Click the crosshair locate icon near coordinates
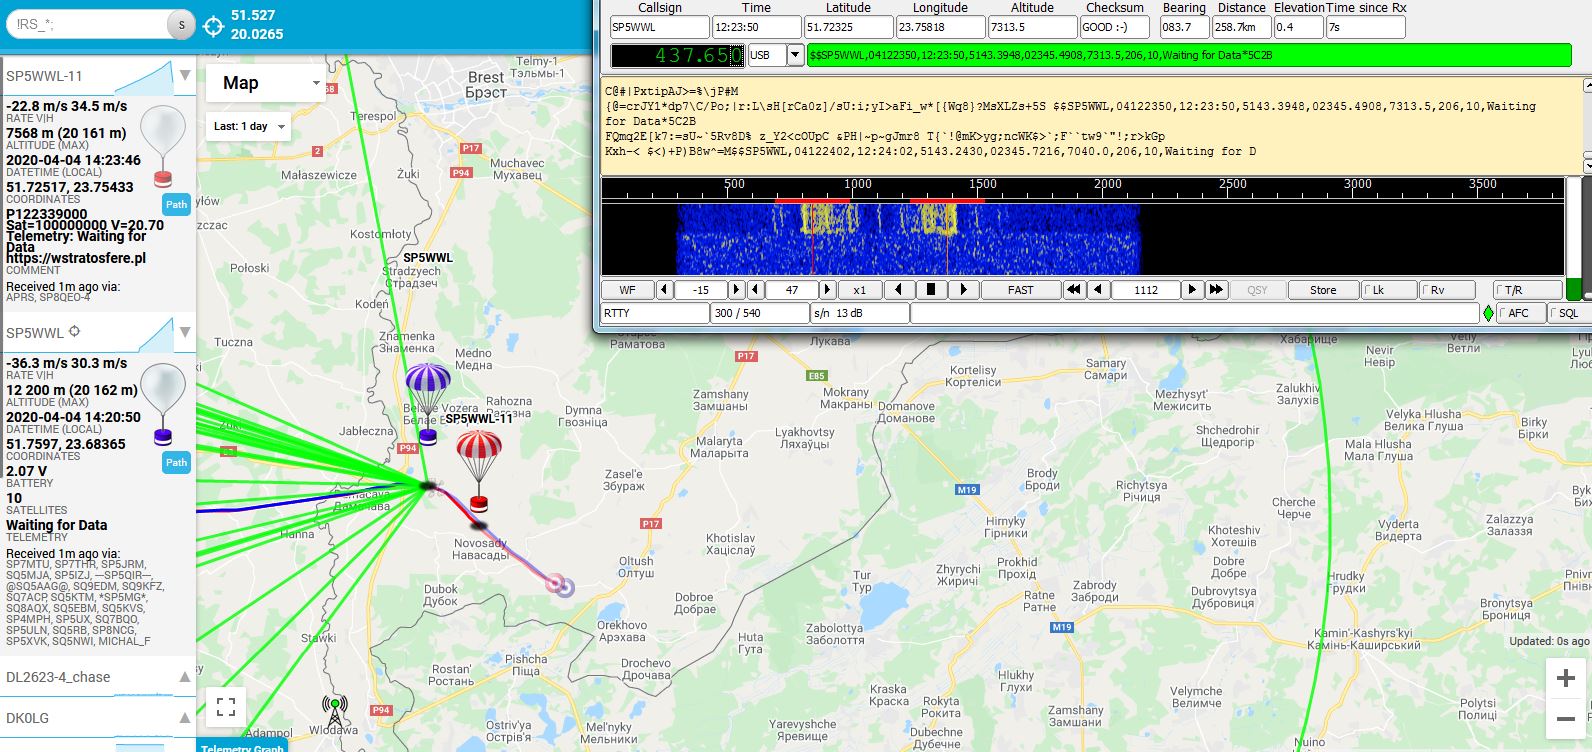 click(x=213, y=26)
